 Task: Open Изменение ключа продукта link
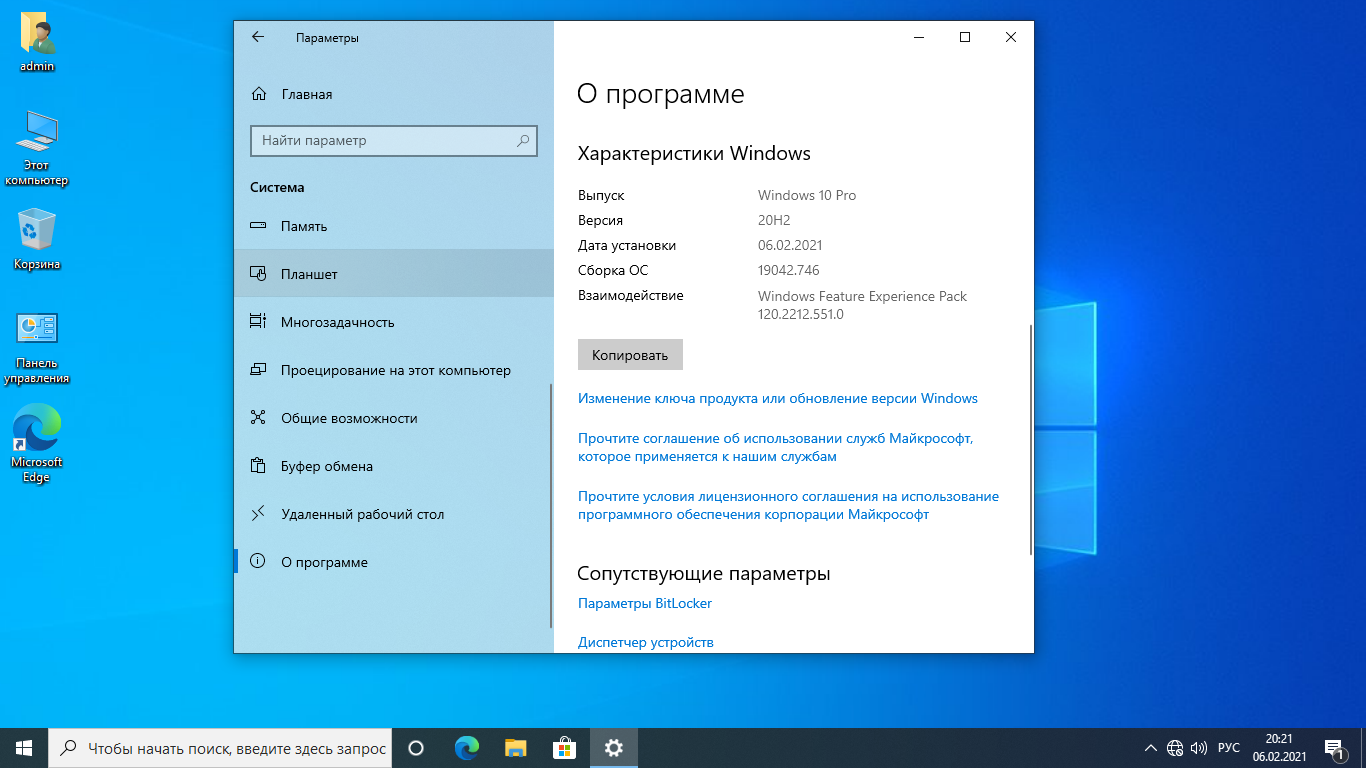(778, 398)
